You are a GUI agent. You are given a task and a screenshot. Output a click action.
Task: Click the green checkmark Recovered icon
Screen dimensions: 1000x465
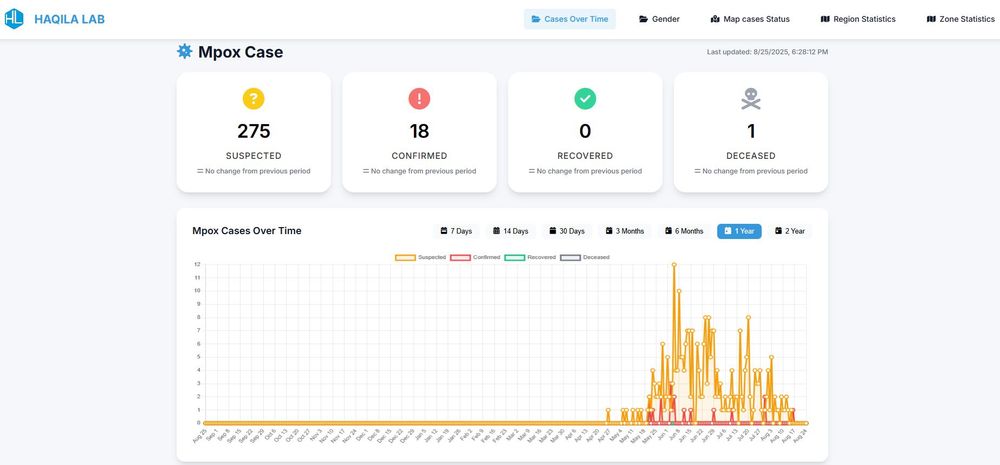click(x=585, y=99)
